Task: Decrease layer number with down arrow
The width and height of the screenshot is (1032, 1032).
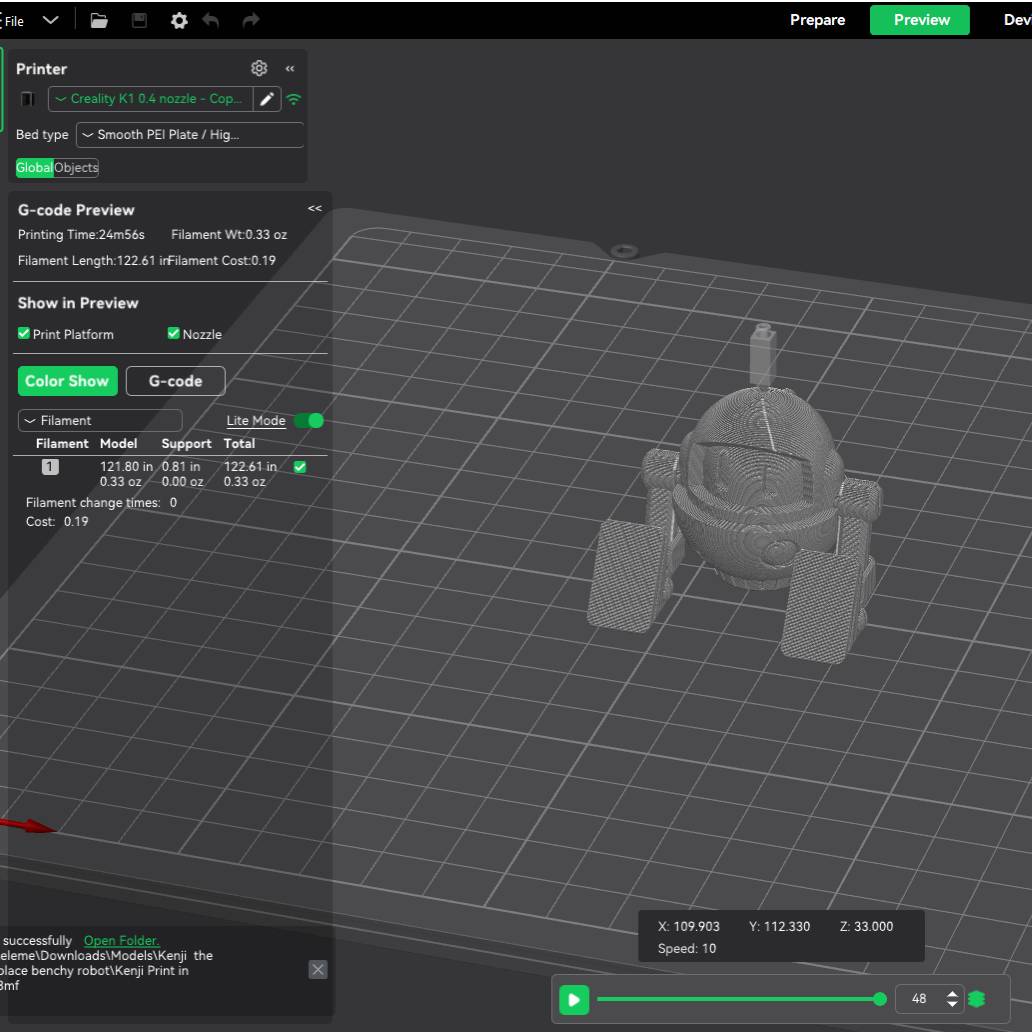Action: point(952,1005)
